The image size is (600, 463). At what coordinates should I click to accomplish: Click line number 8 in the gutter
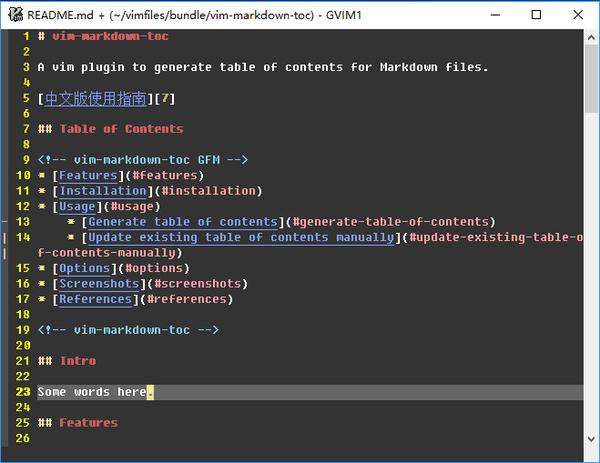click(26, 145)
